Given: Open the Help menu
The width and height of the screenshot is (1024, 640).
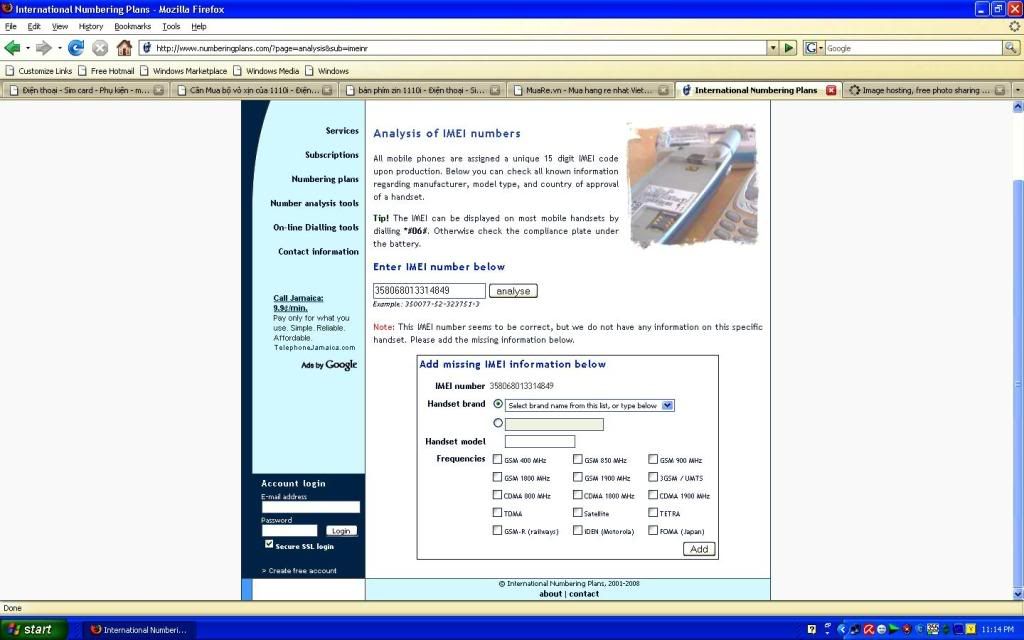Looking at the screenshot, I should pyautogui.click(x=199, y=26).
